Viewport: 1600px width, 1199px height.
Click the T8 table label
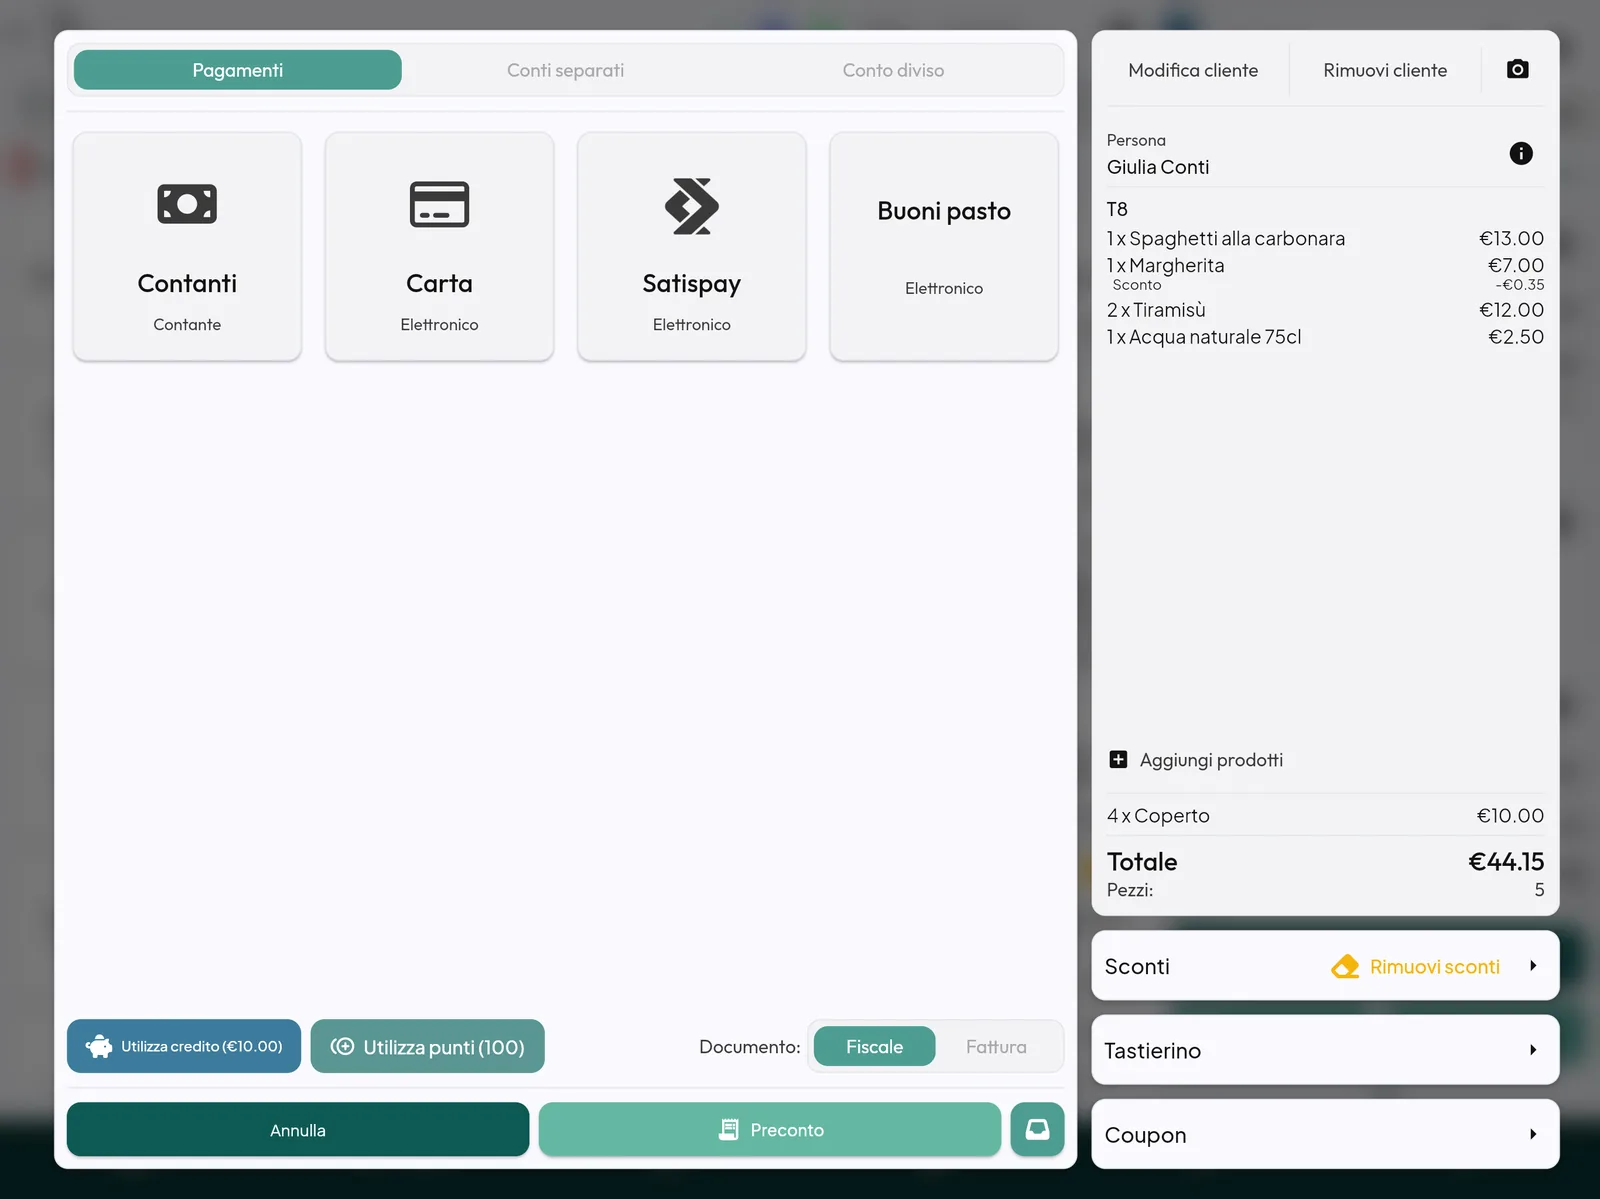click(1117, 209)
